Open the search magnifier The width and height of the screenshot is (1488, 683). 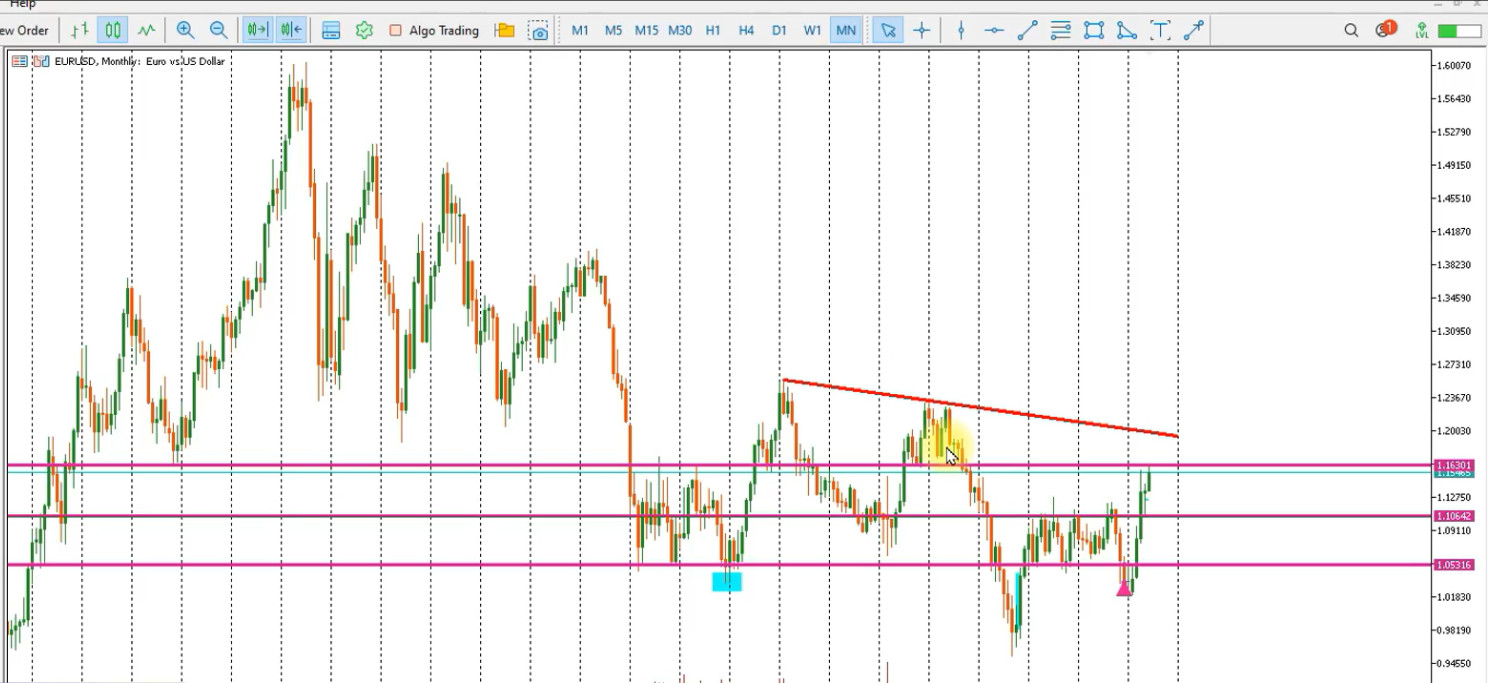pos(1351,31)
